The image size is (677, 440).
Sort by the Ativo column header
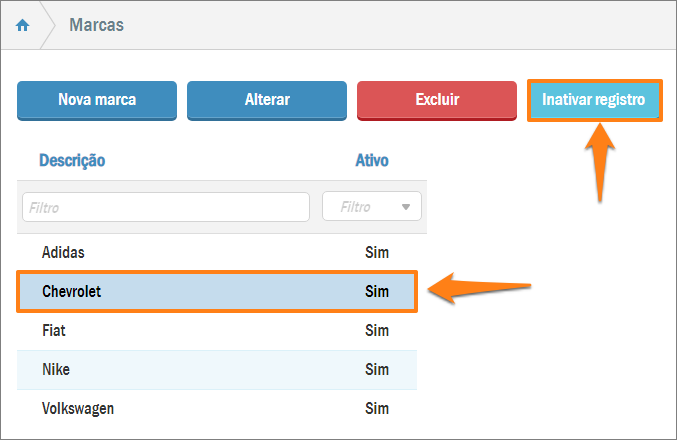pyautogui.click(x=372, y=160)
